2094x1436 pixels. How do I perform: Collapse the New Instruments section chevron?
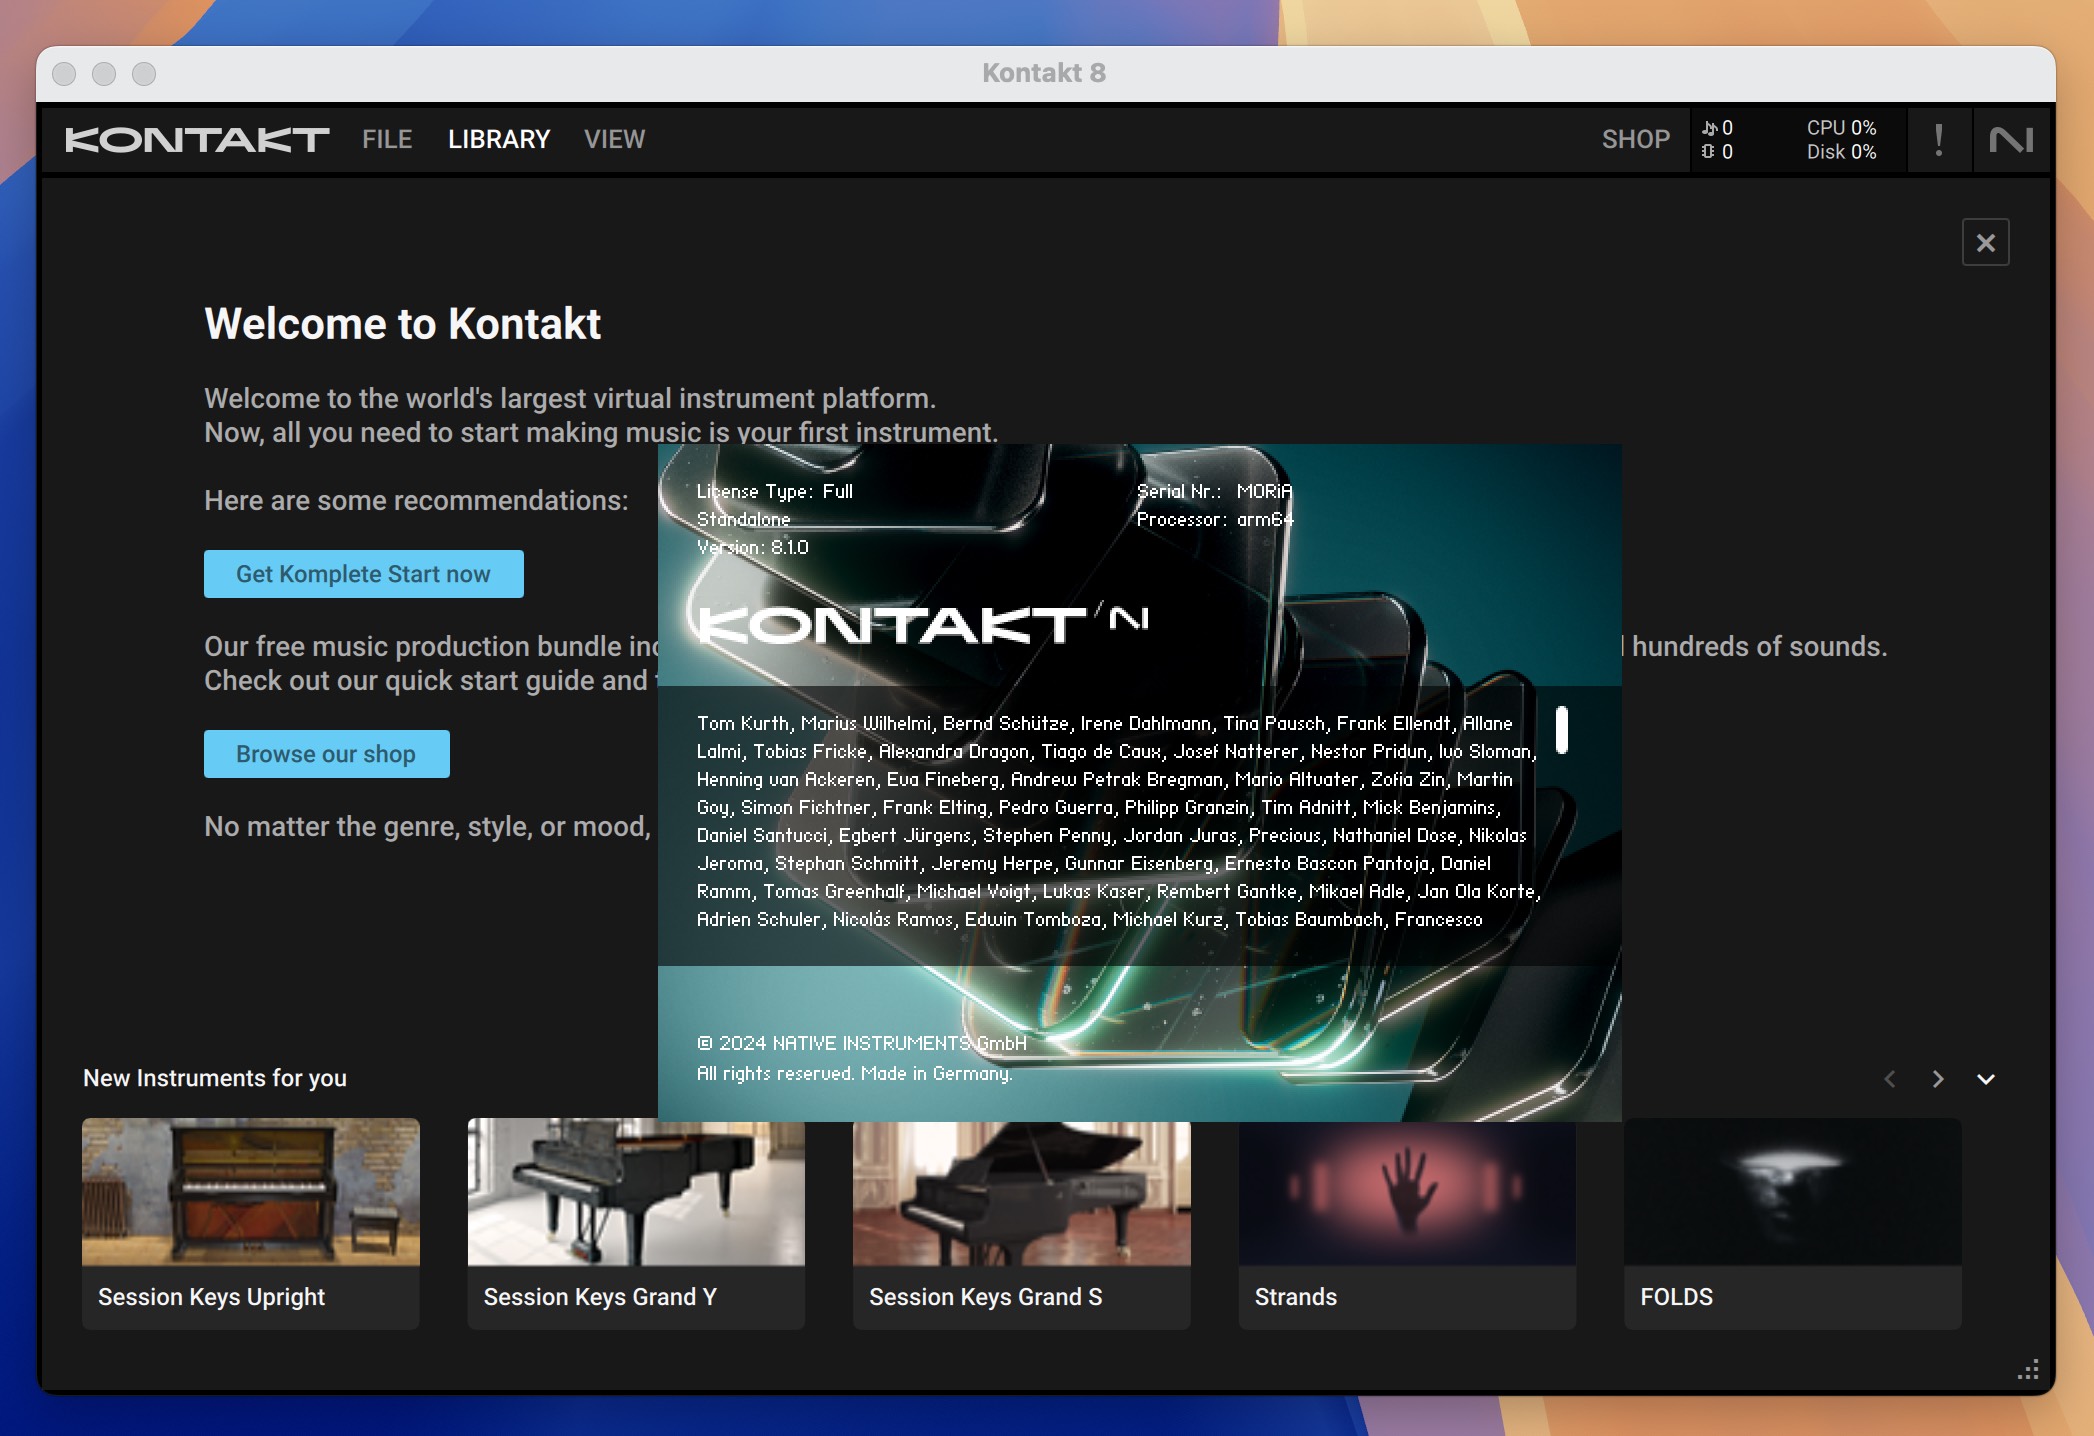(x=1986, y=1079)
